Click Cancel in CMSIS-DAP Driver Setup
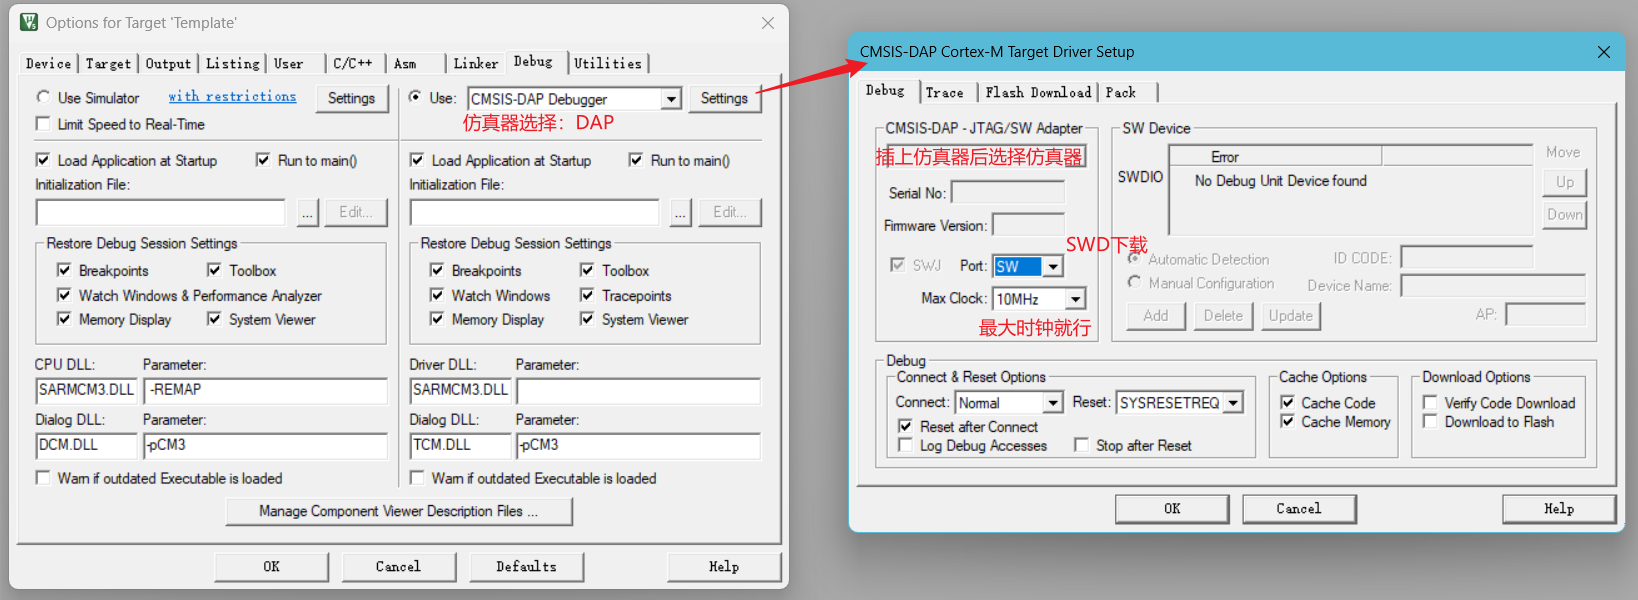The width and height of the screenshot is (1638, 600). click(x=1299, y=509)
